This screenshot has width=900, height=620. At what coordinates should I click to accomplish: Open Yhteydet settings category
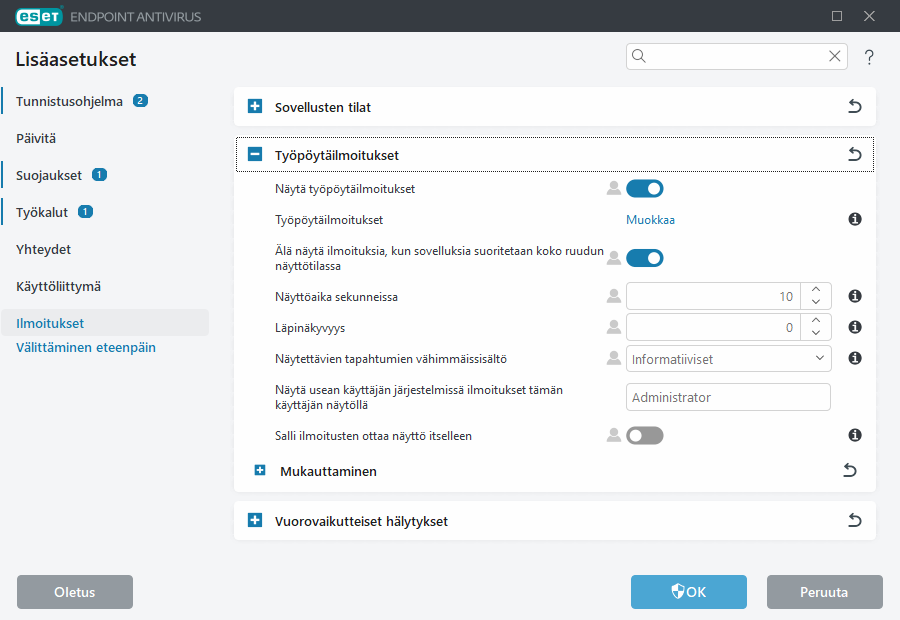pyautogui.click(x=44, y=249)
